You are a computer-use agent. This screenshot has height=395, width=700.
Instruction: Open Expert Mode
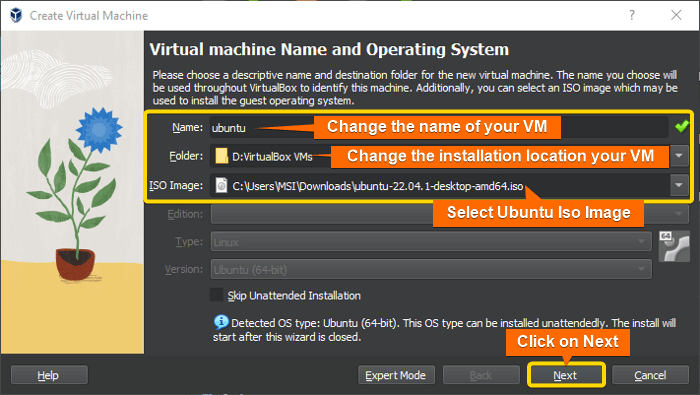point(395,375)
